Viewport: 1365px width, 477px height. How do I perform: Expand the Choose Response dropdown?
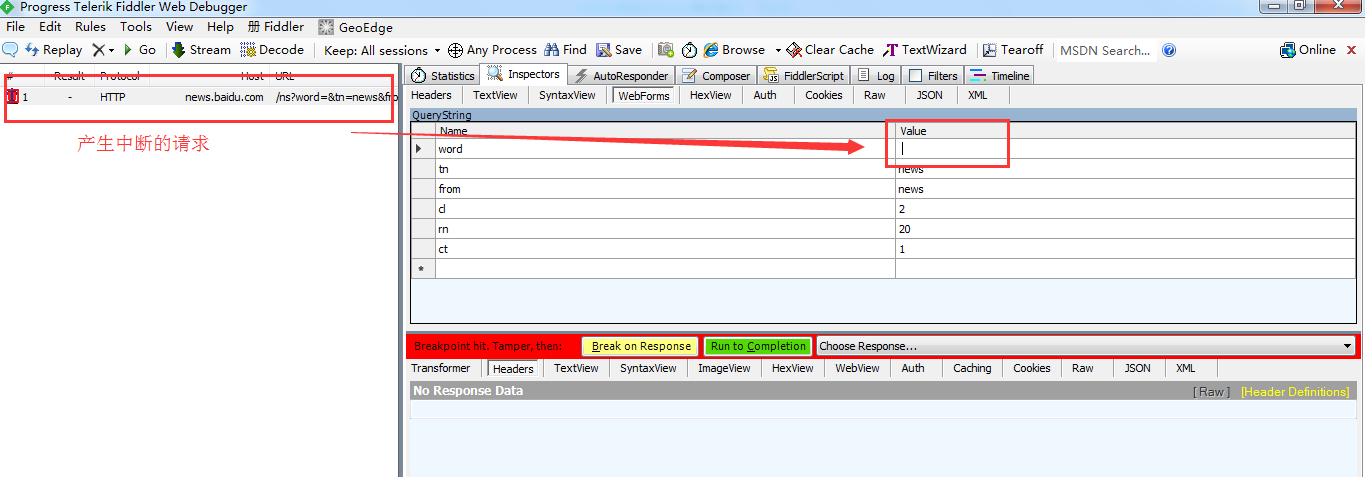1085,346
